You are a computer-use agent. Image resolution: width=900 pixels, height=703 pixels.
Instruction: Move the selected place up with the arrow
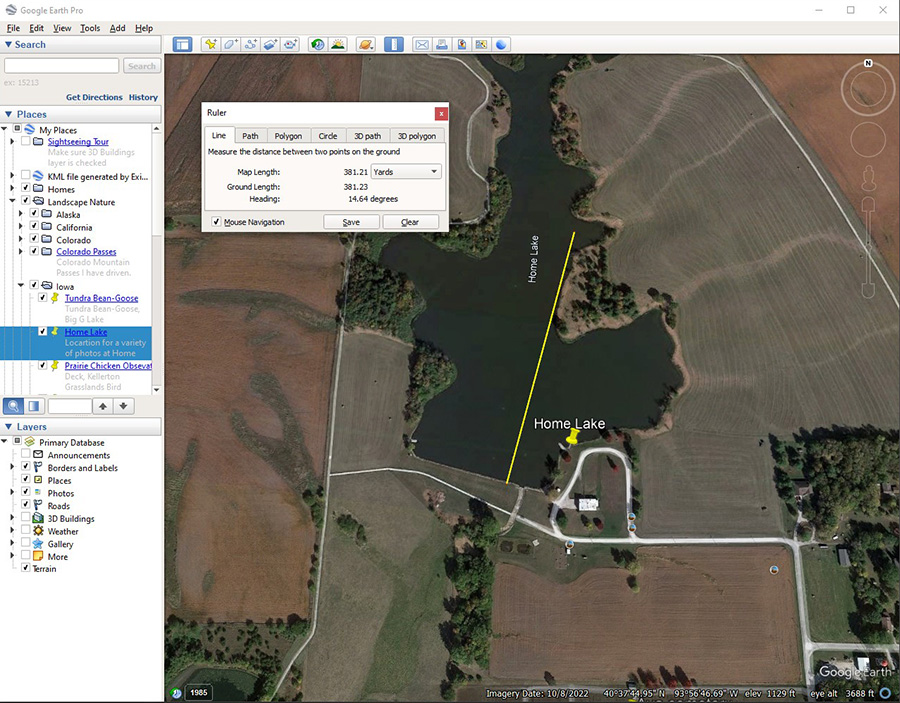[x=103, y=406]
